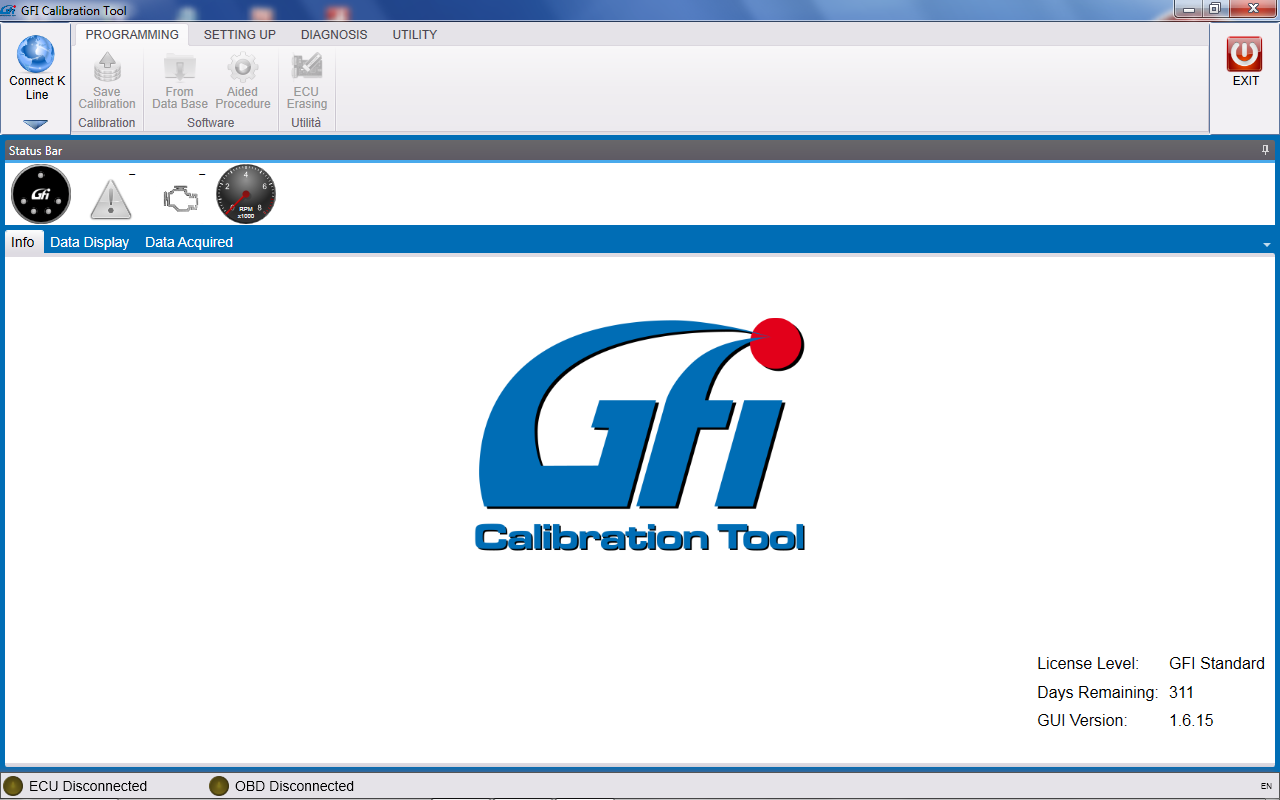Click the Software group label
Screen dimensions: 1280x800
211,123
